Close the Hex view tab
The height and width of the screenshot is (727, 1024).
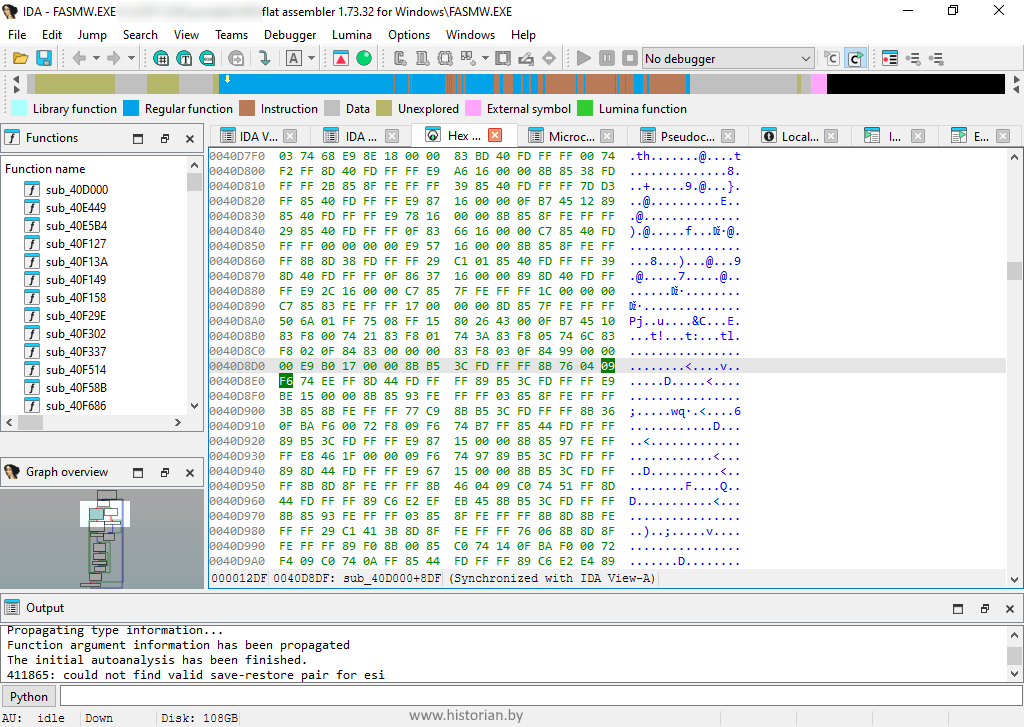[495, 135]
